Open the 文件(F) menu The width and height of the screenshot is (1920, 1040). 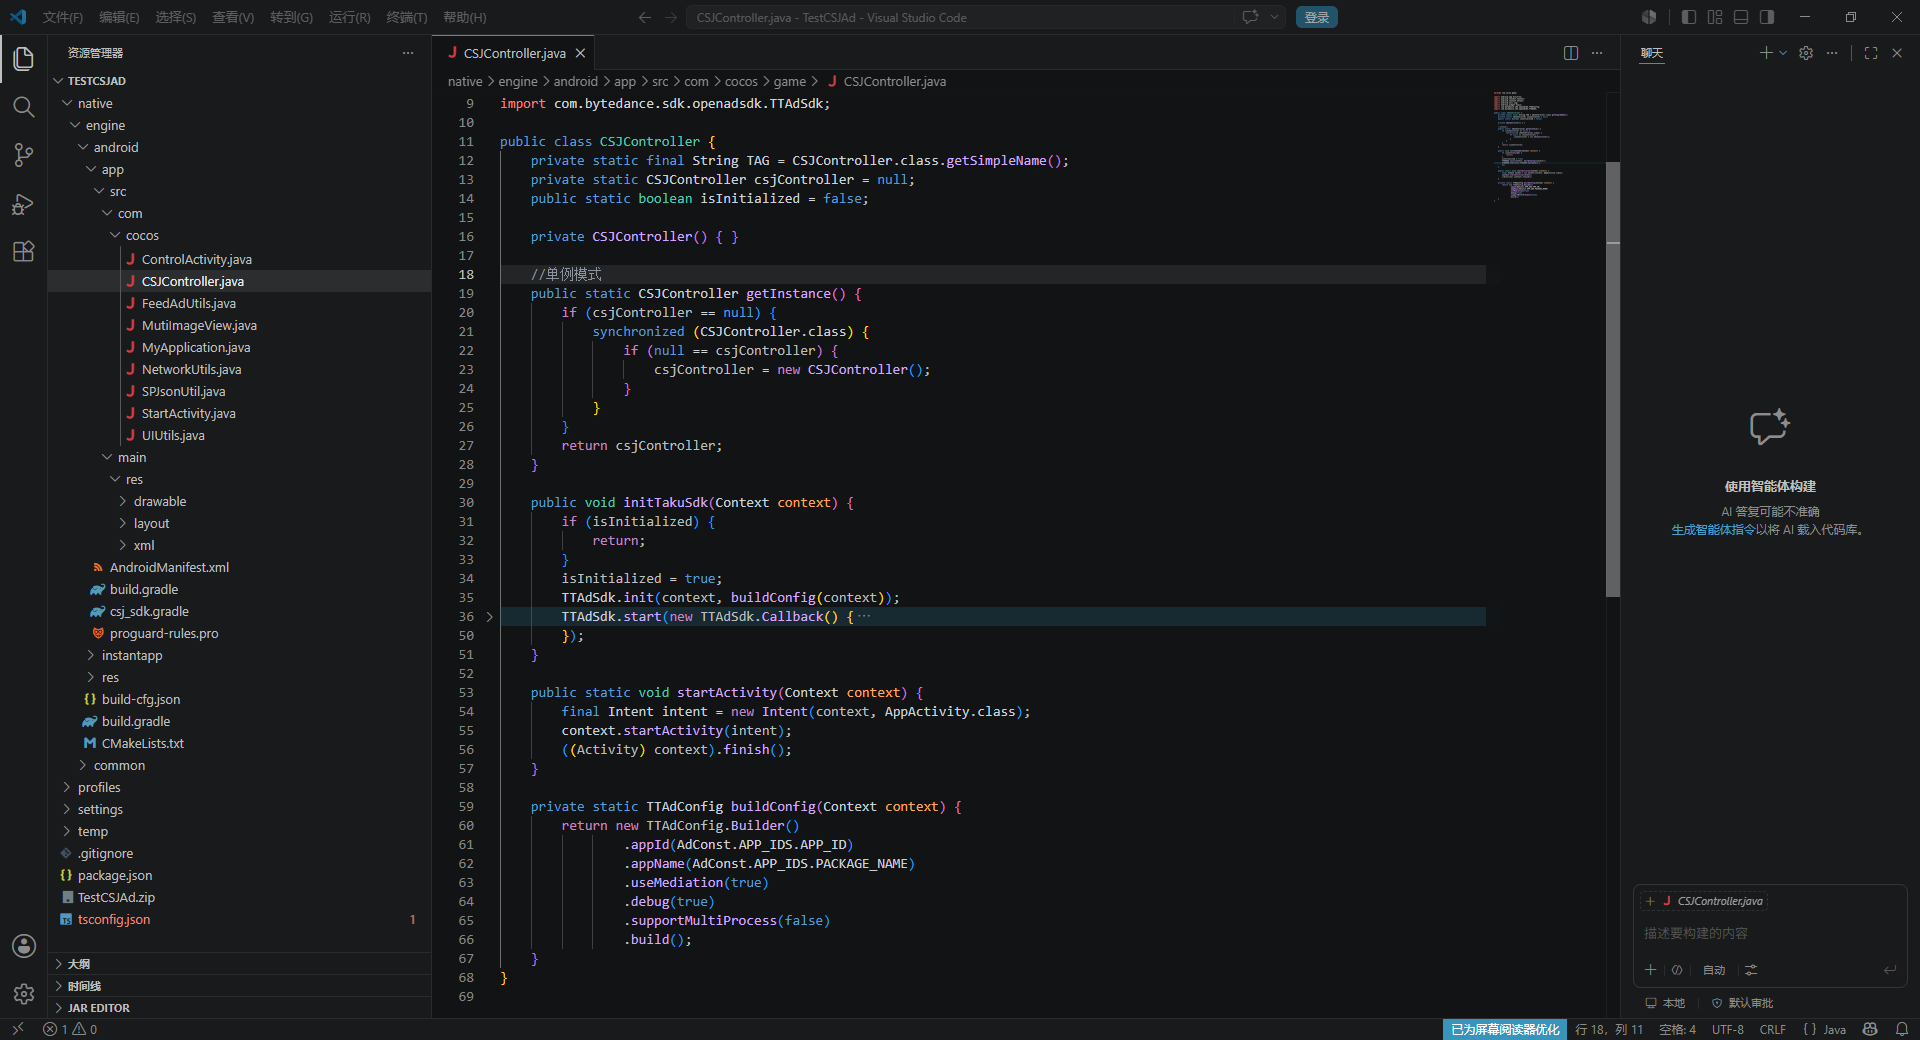point(63,17)
